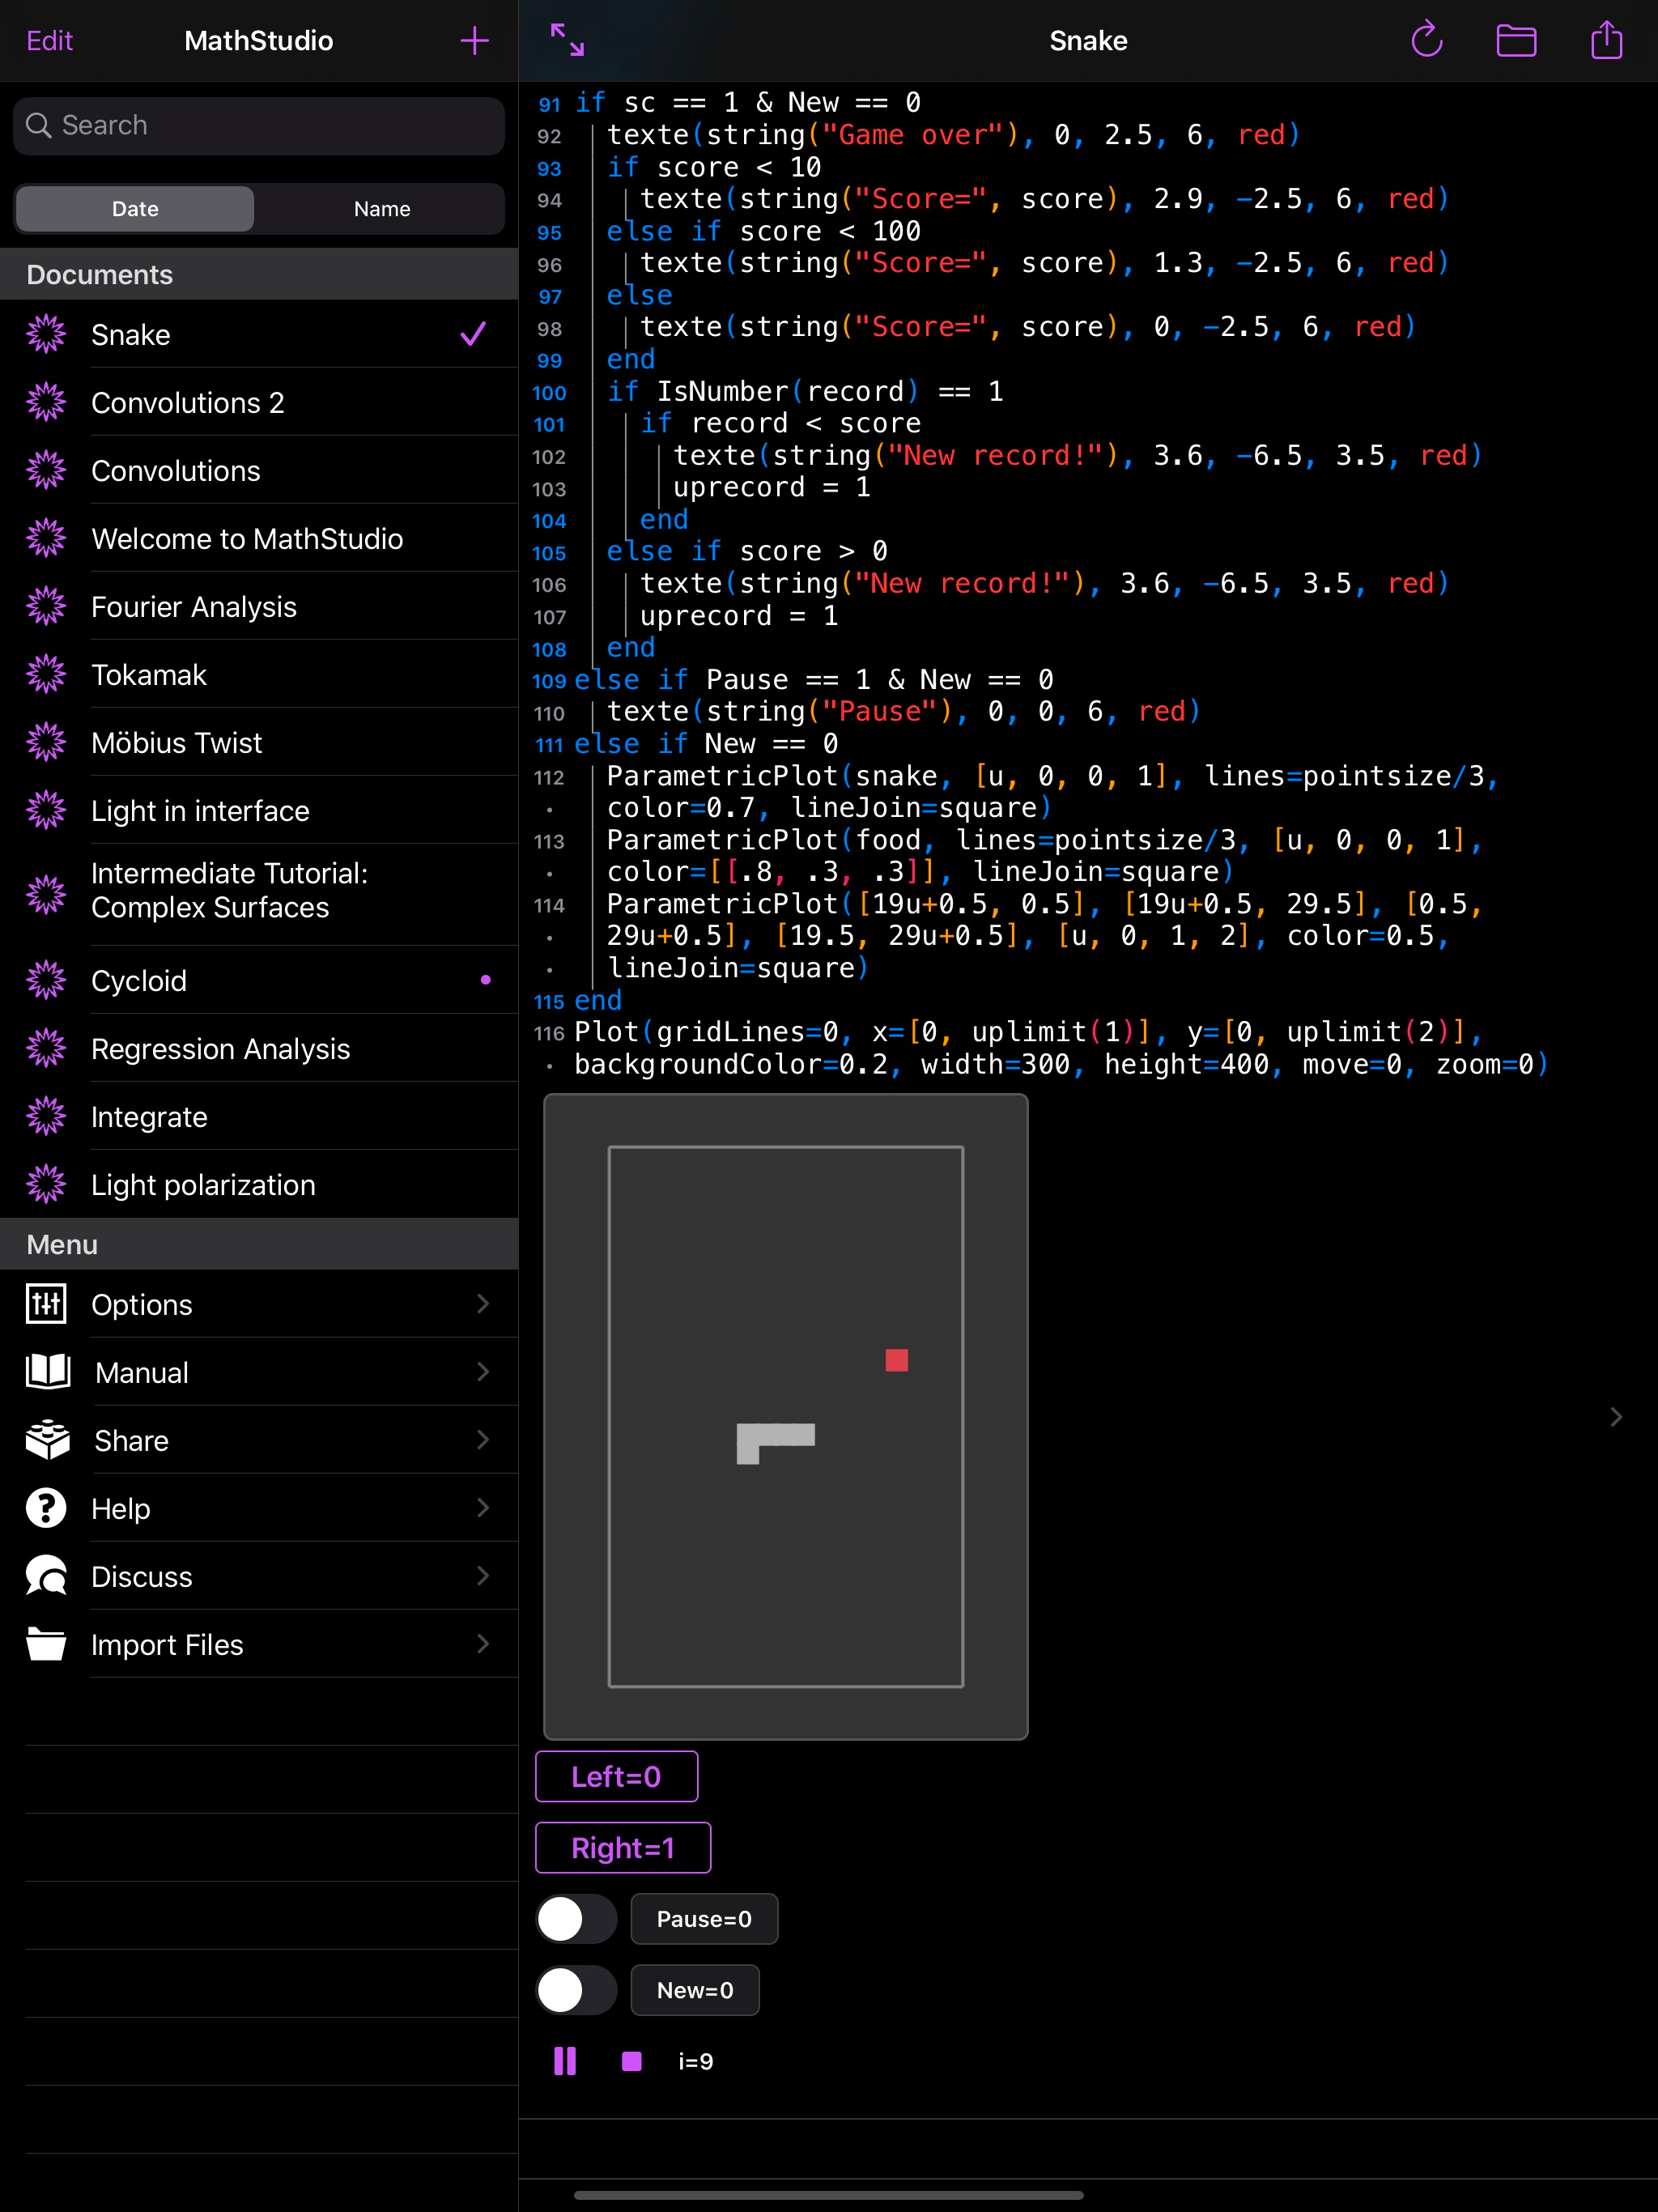Expand the Help menu chevron

483,1508
